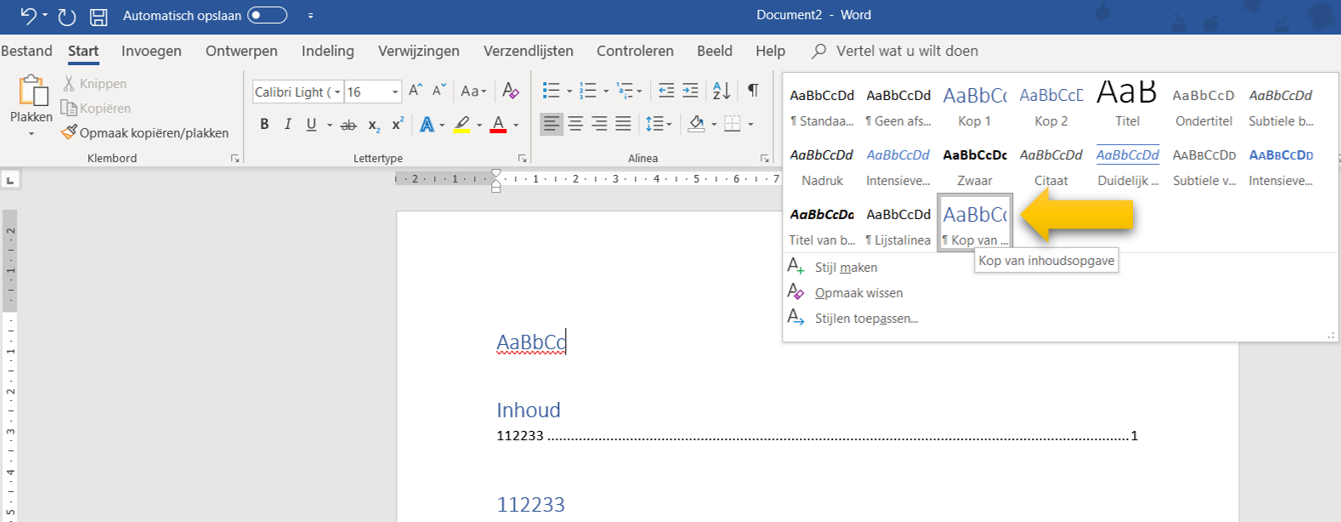Click Opmaak wissen in styles menu
1341x522 pixels.
coord(858,293)
